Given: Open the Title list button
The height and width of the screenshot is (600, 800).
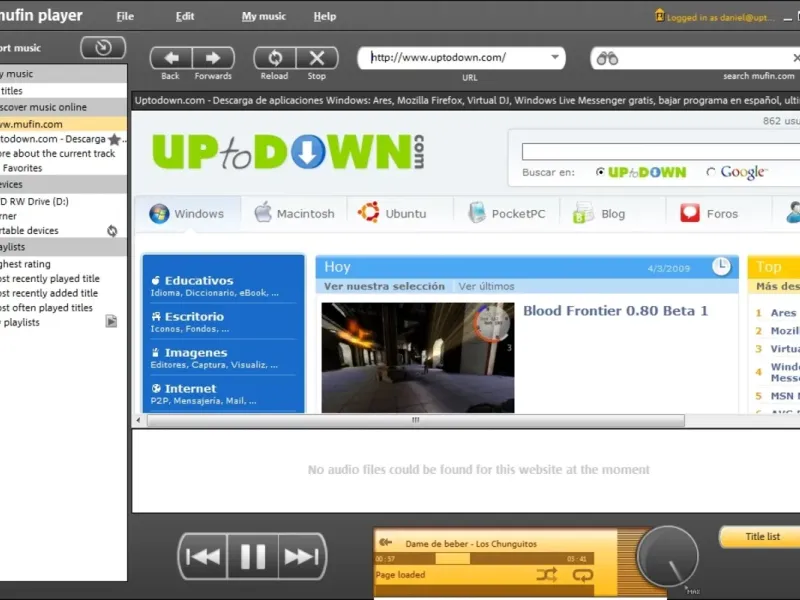Looking at the screenshot, I should pyautogui.click(x=762, y=537).
